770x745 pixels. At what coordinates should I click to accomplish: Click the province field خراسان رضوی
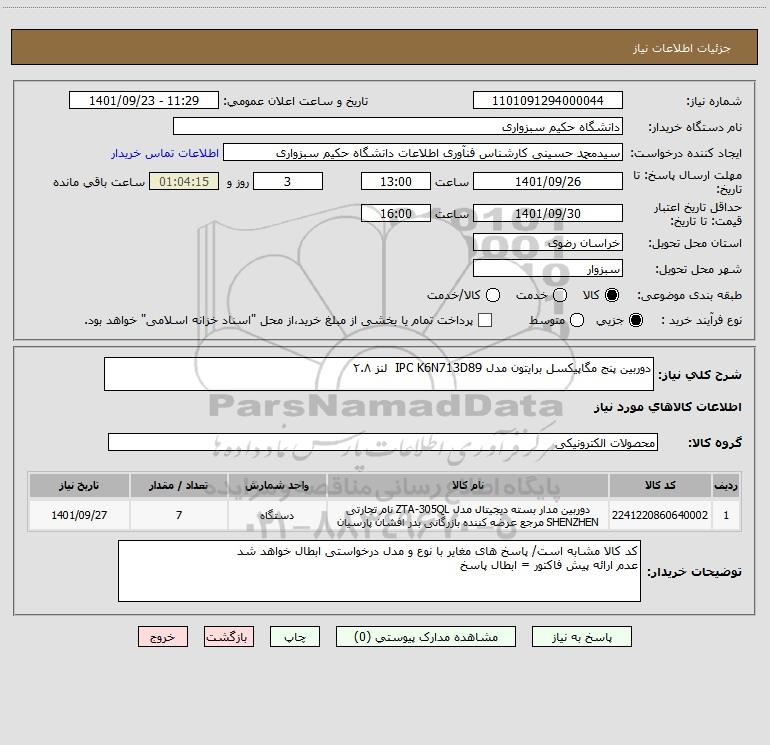click(548, 243)
